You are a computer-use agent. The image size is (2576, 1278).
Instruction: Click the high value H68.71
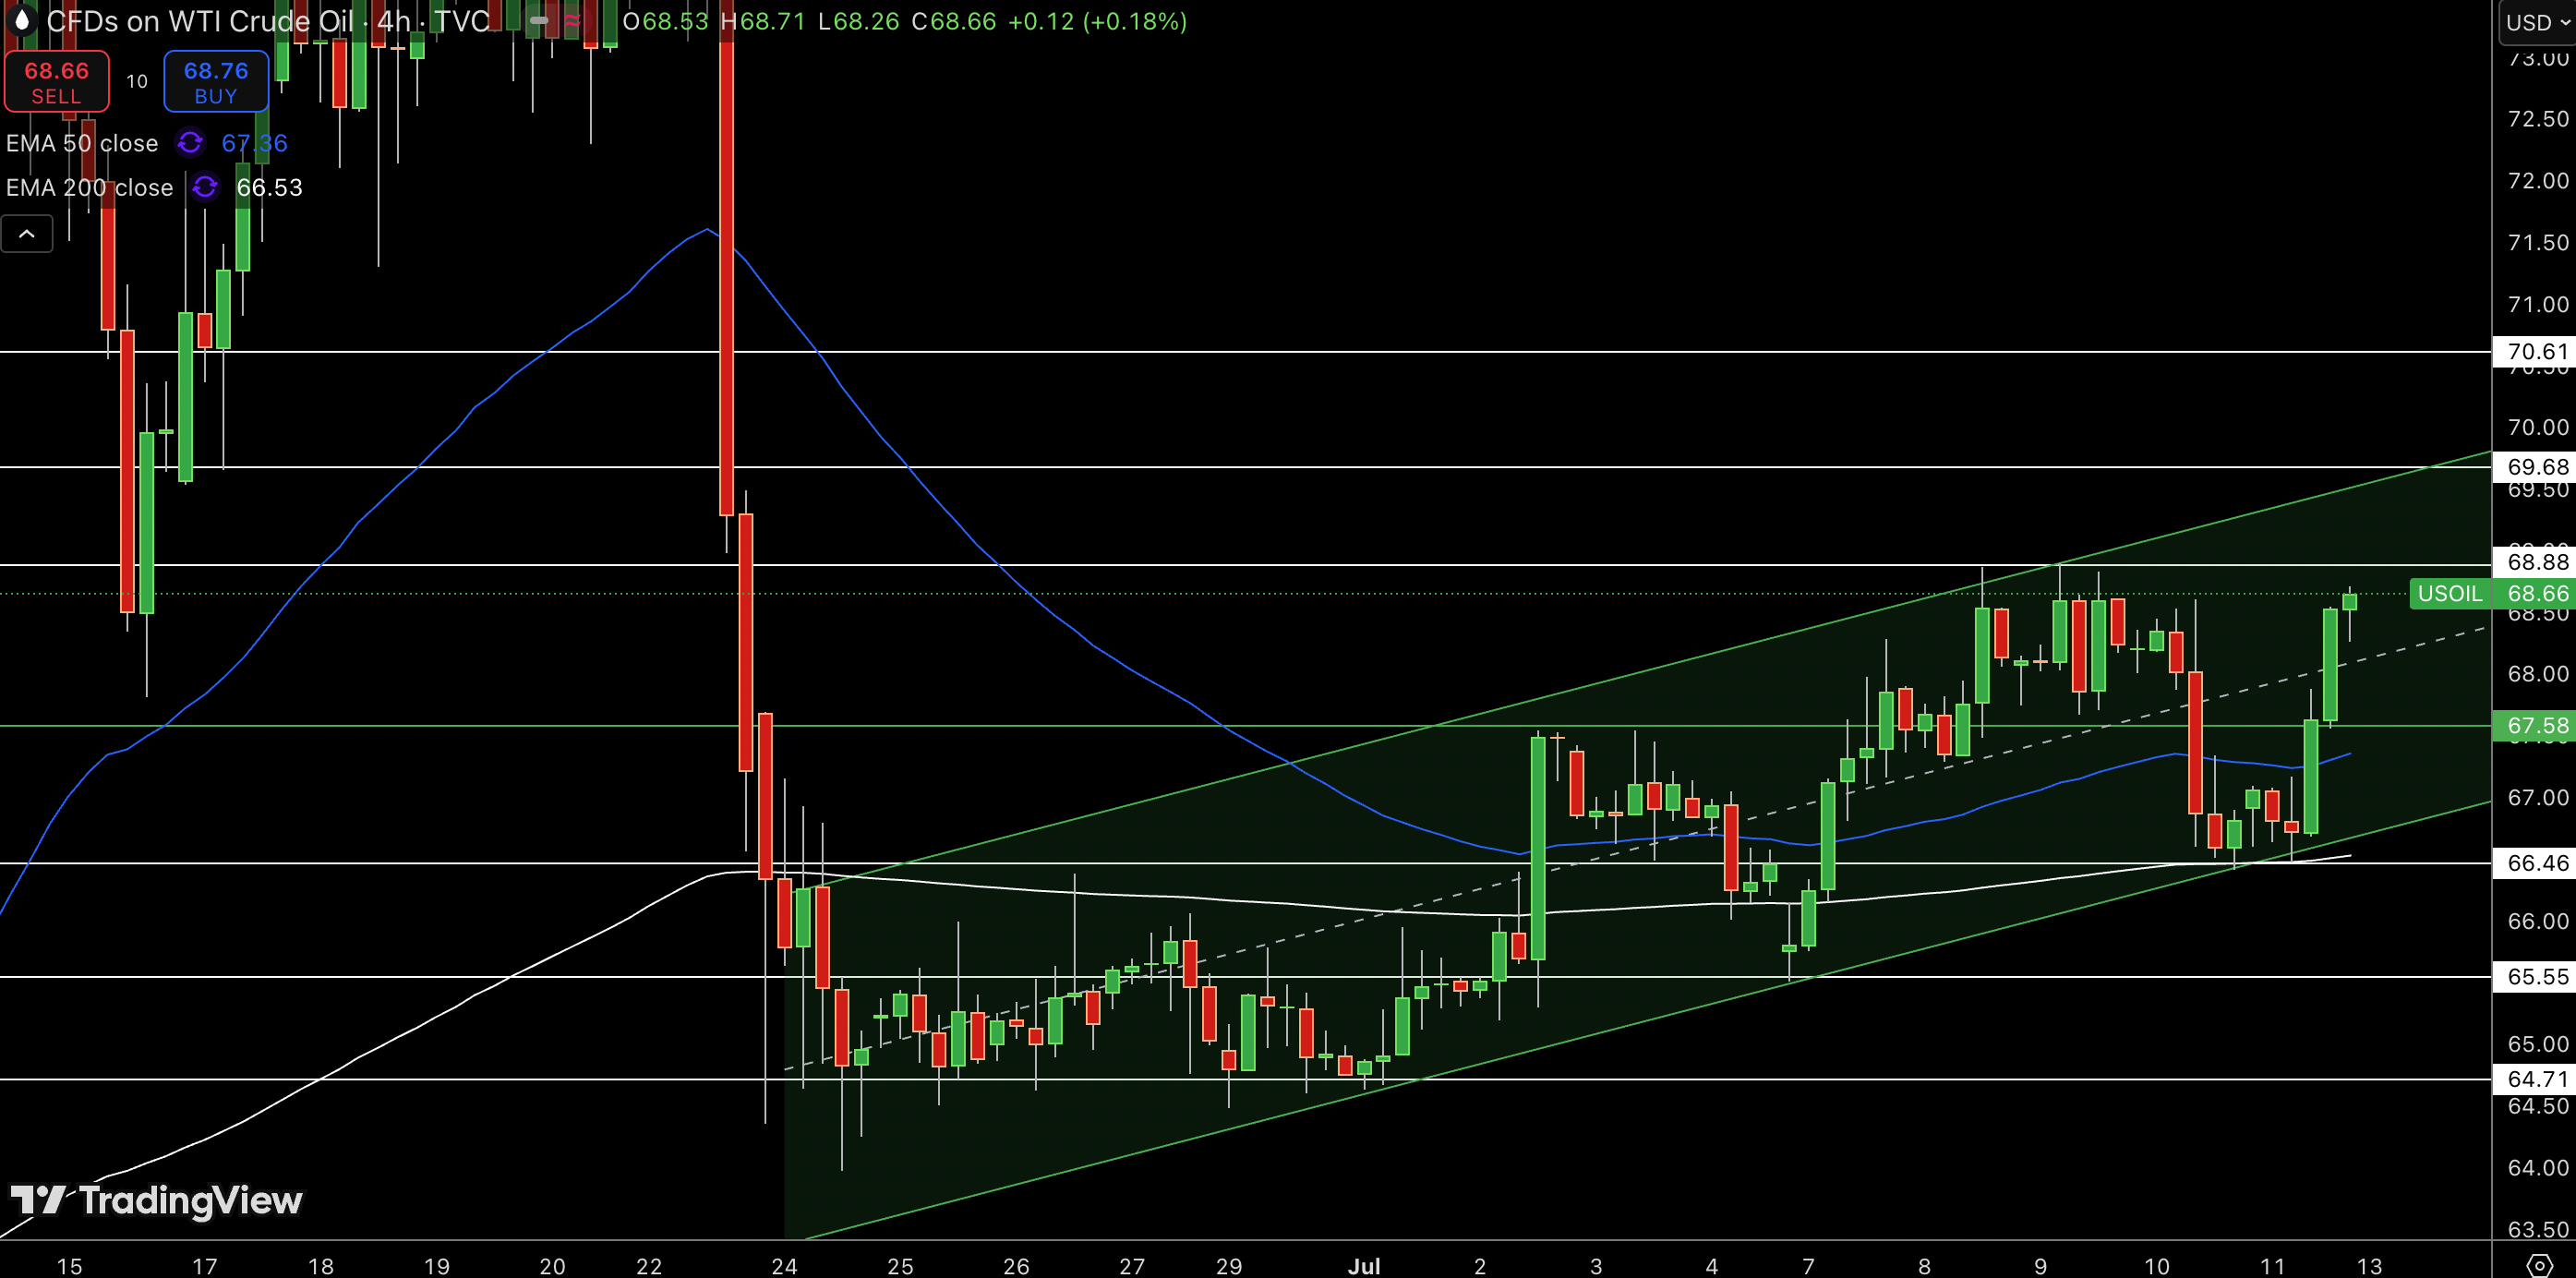[x=762, y=21]
